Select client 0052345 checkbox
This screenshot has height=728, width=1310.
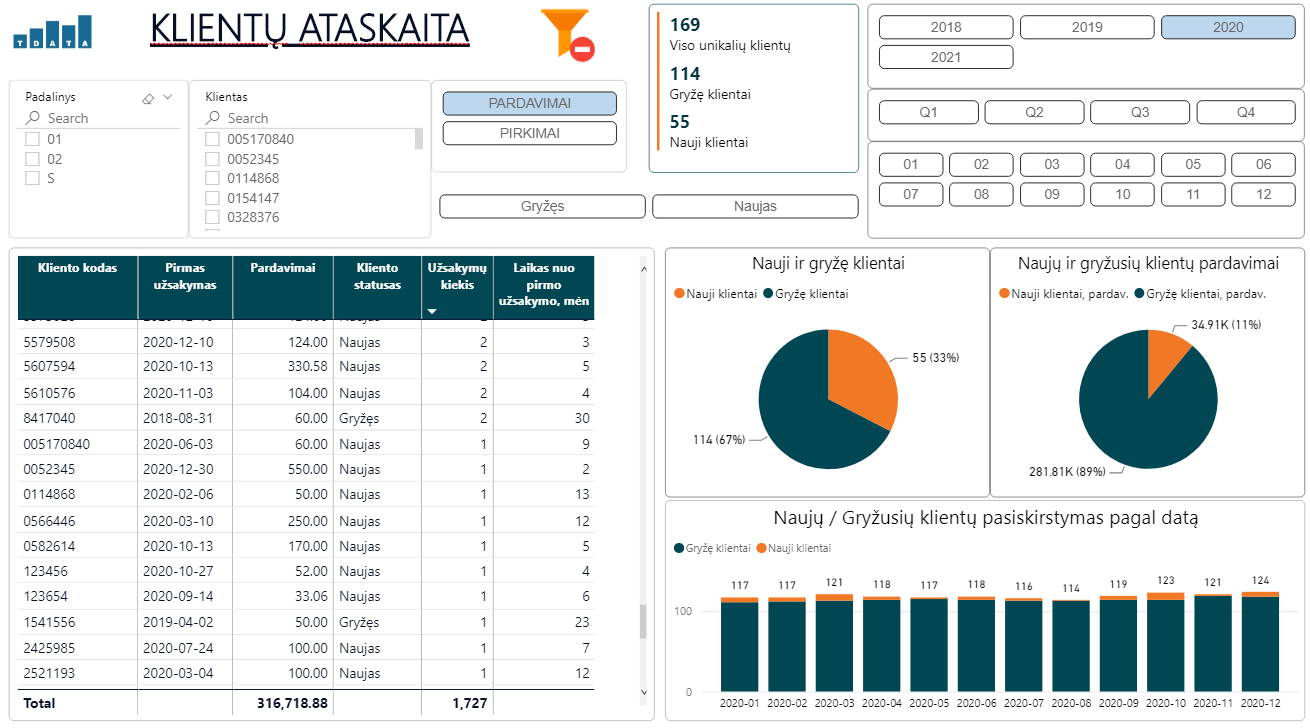(212, 159)
